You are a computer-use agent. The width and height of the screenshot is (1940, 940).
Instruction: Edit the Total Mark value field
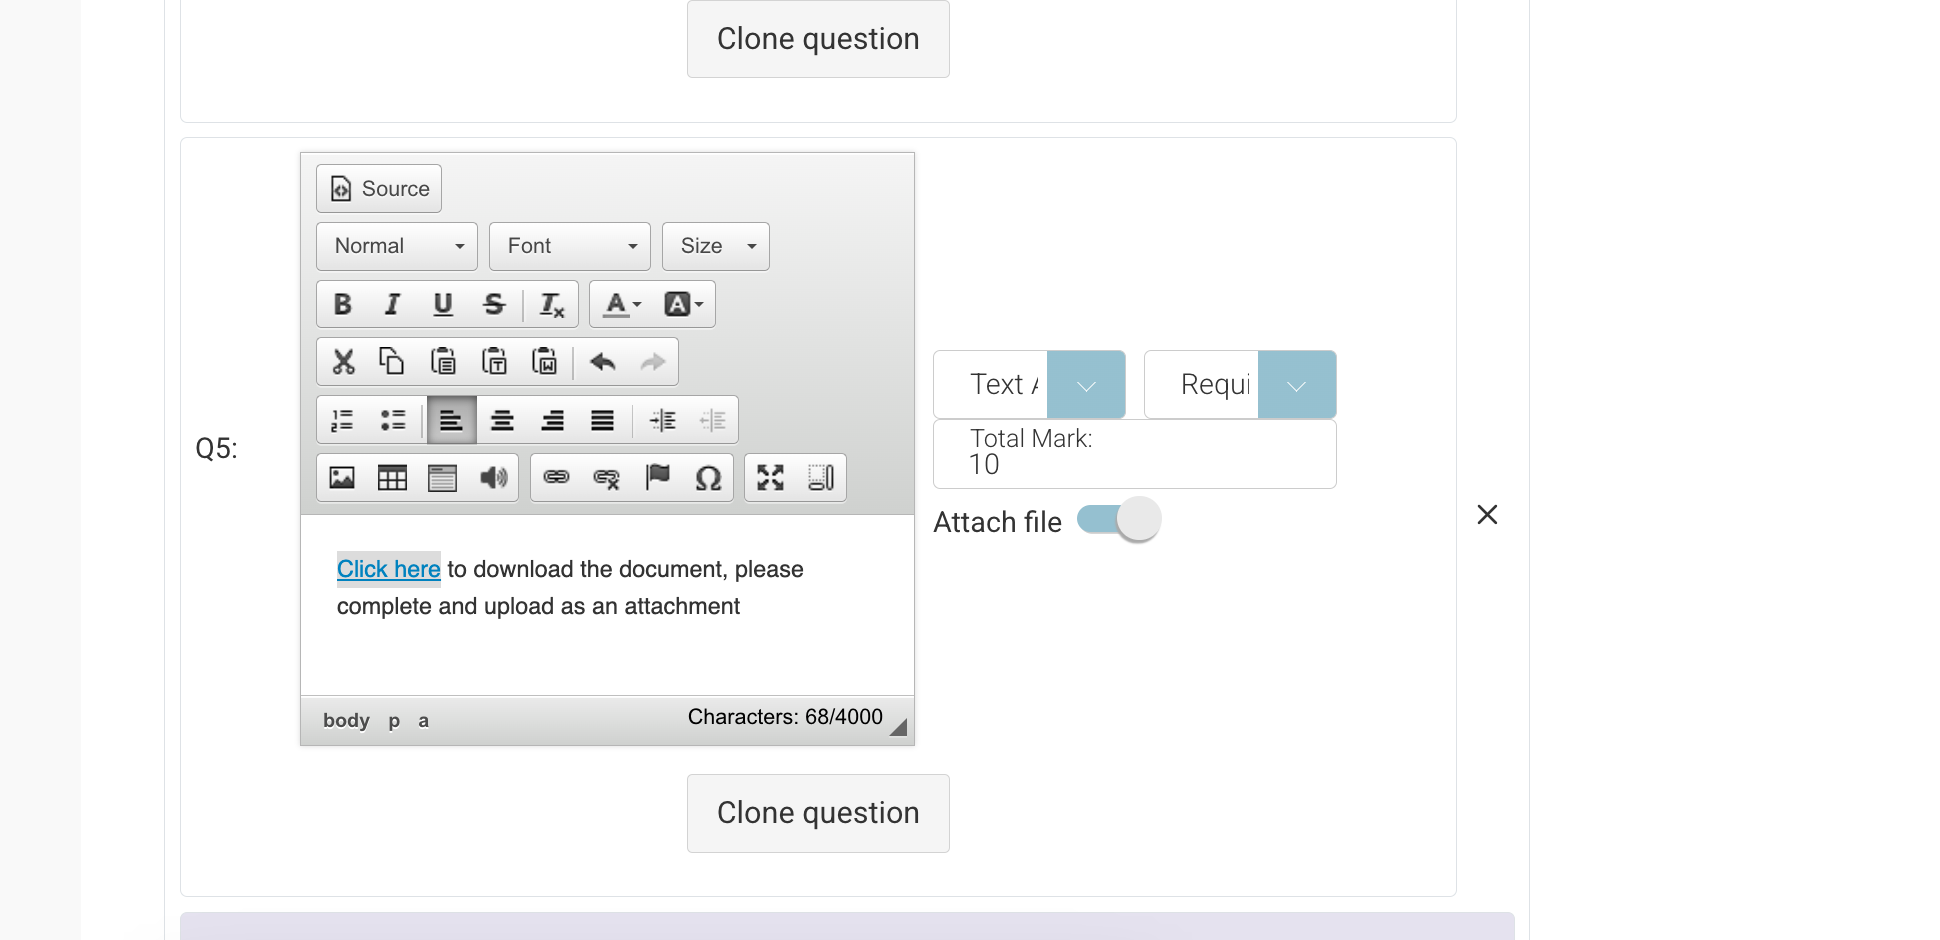[1134, 465]
